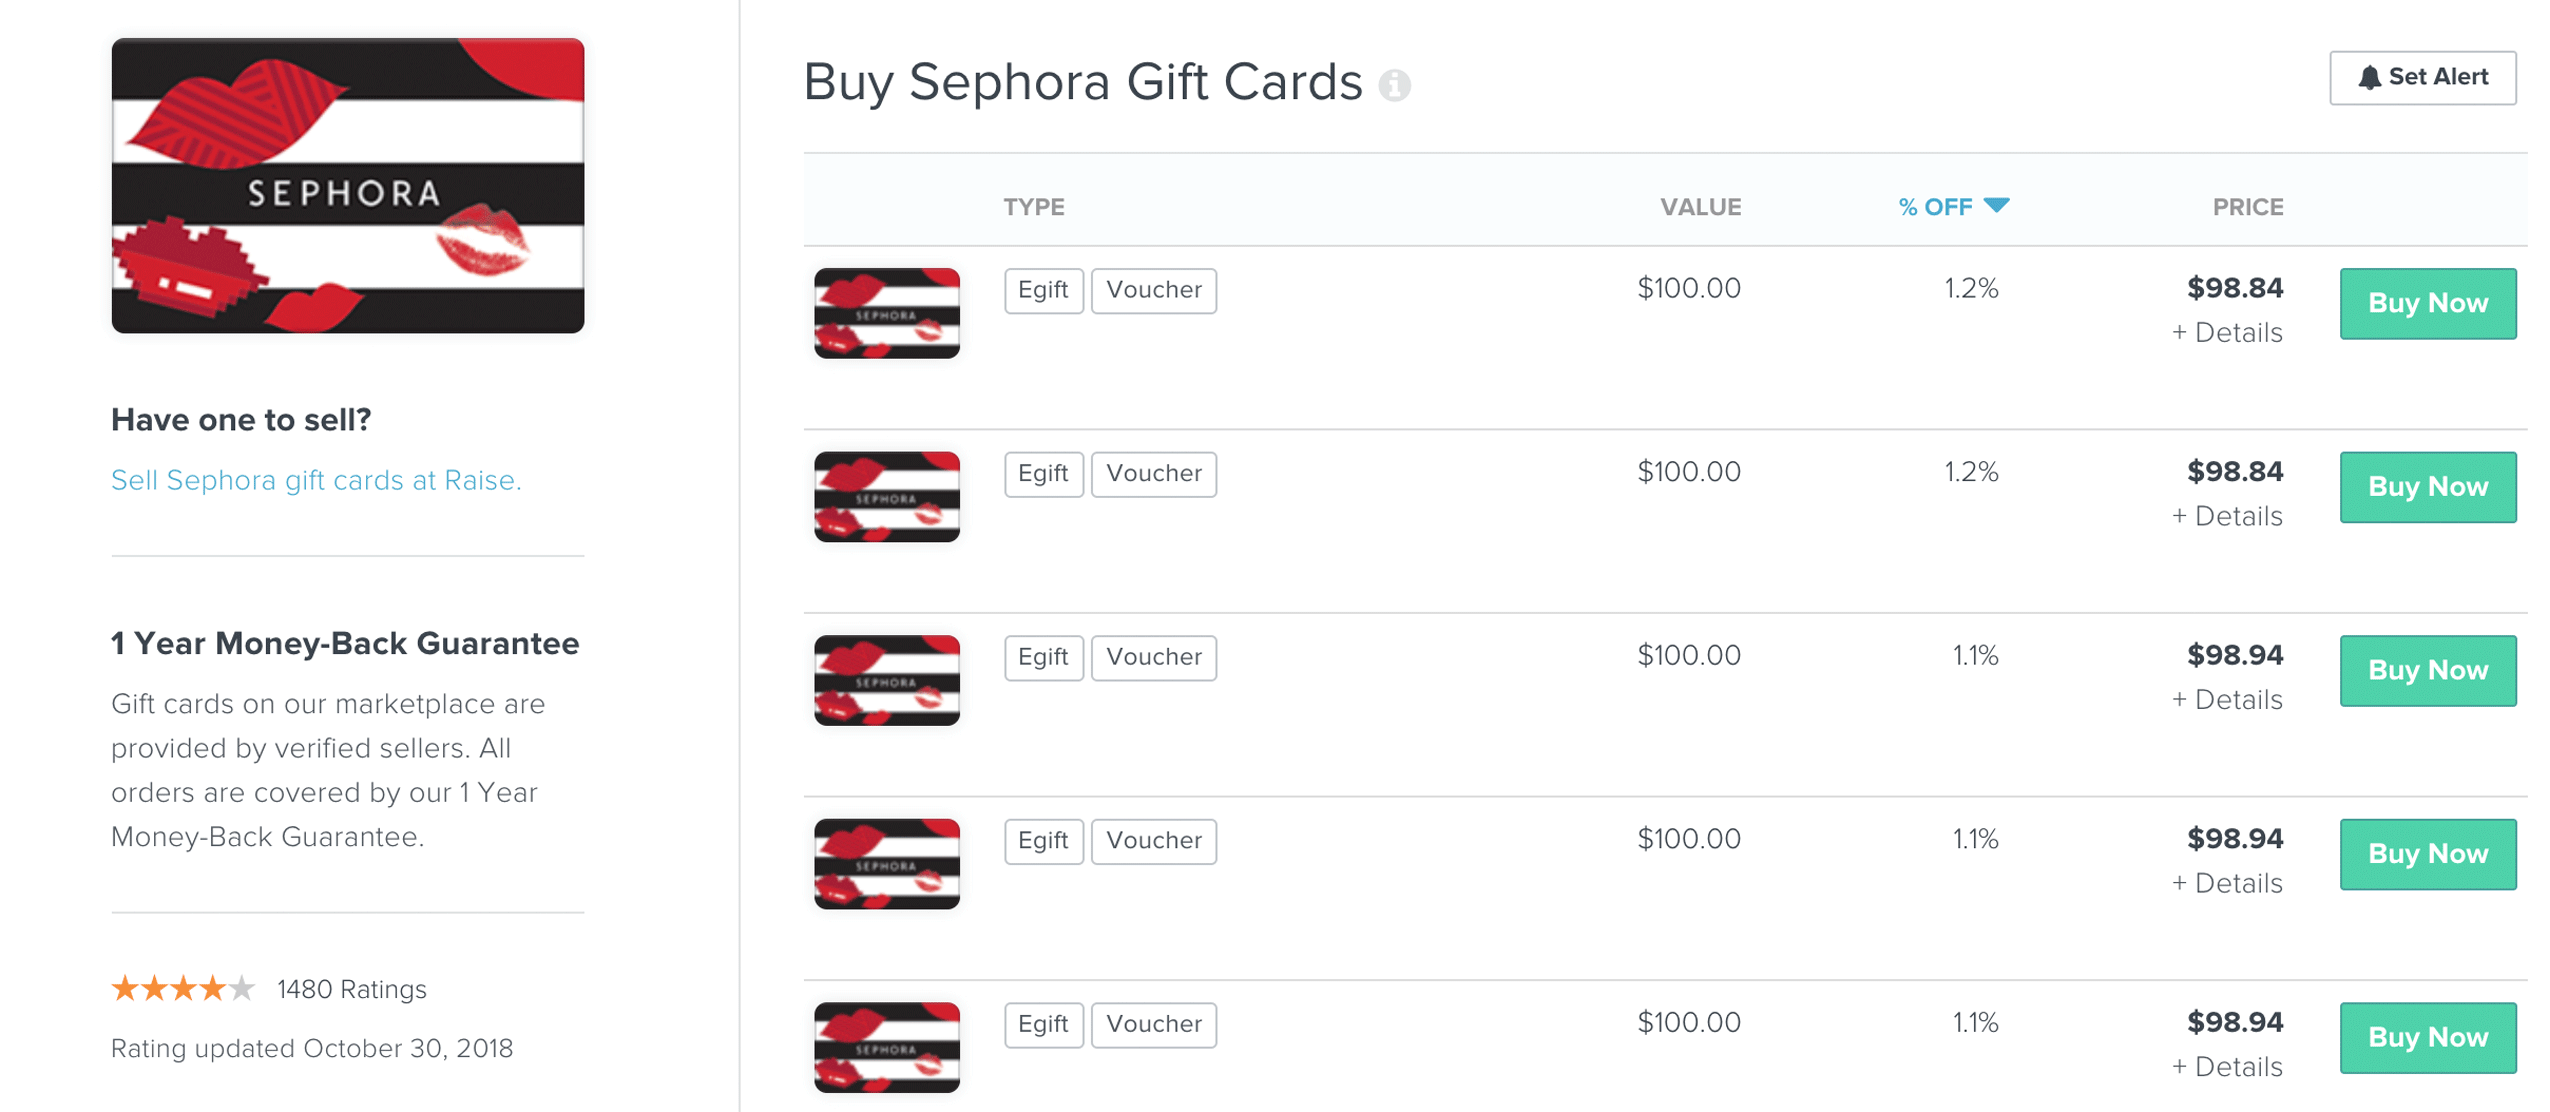Click the third listing's gift card thumbnail
This screenshot has width=2550, height=1112.
[x=886, y=680]
